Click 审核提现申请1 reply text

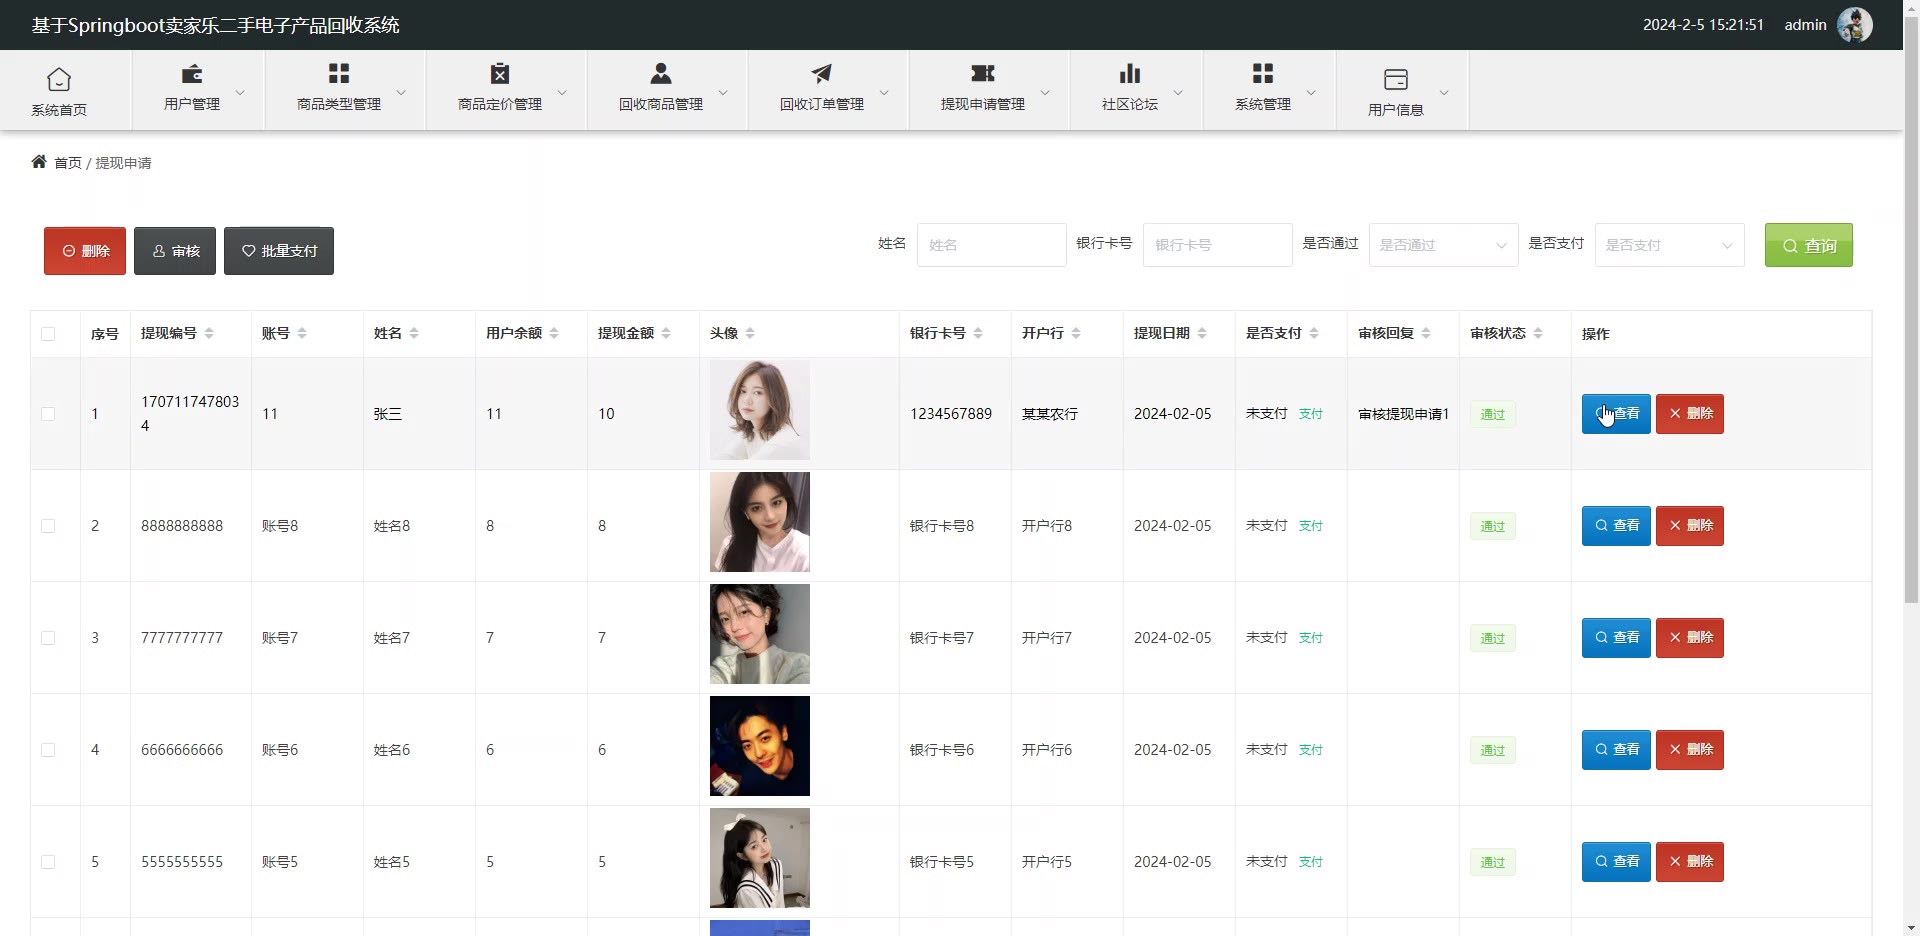1403,414
